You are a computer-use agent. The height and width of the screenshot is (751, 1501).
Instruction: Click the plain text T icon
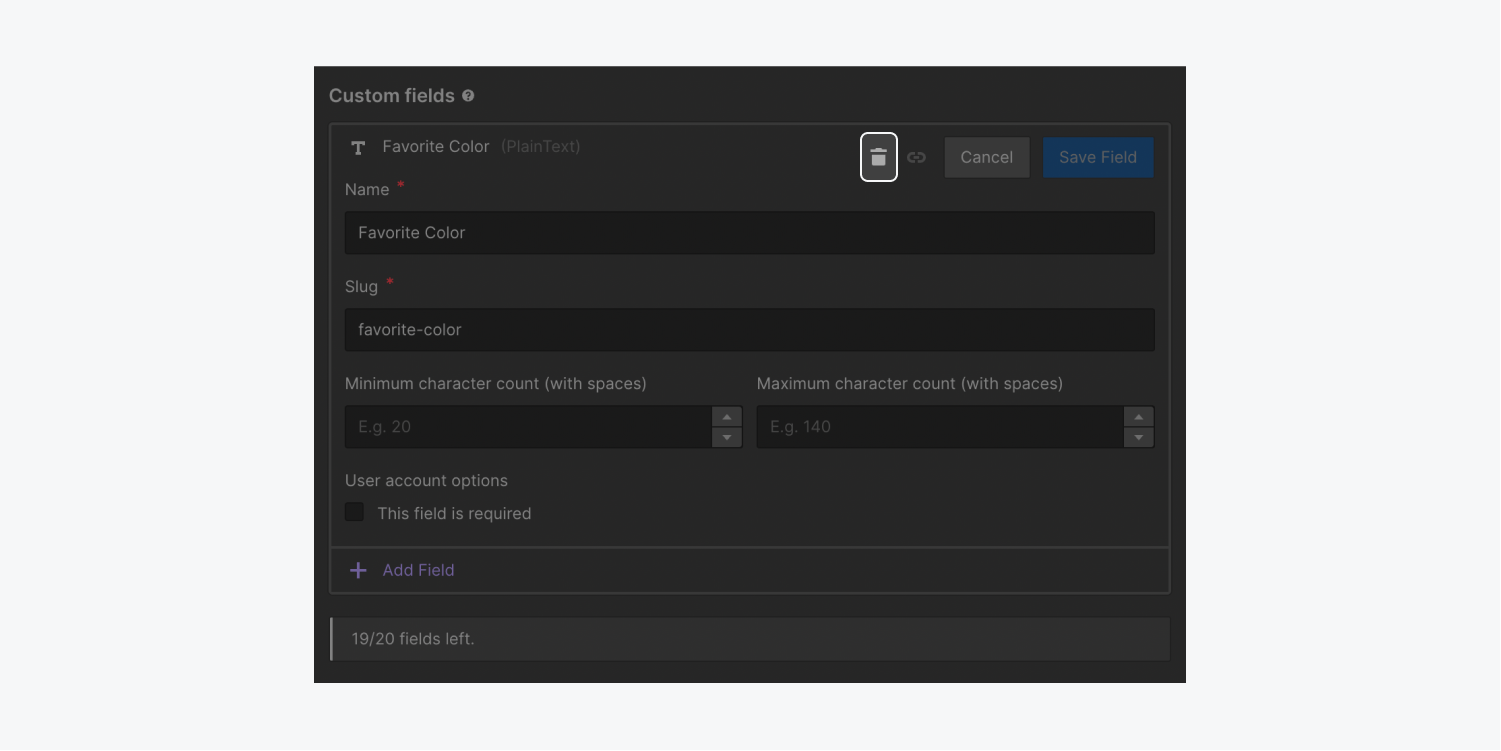tap(358, 147)
